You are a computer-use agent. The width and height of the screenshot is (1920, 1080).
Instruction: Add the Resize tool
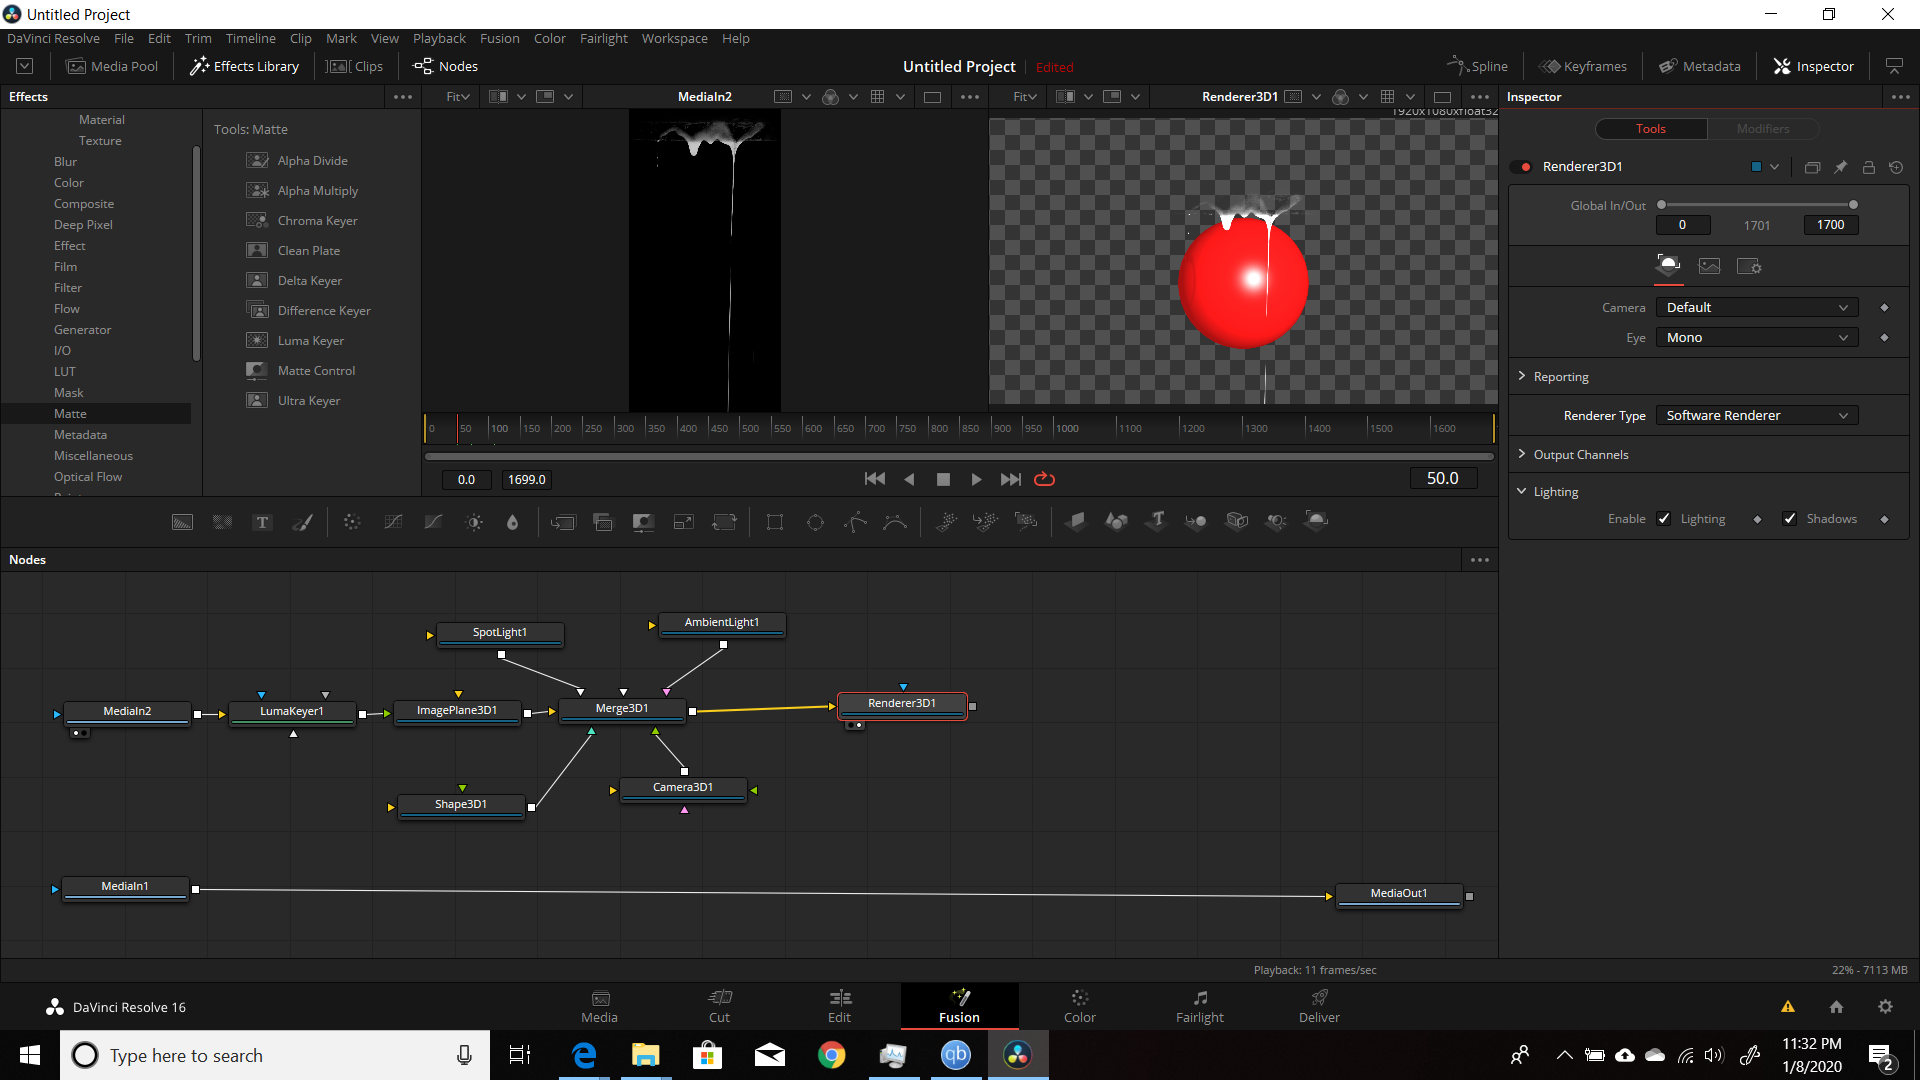684,522
